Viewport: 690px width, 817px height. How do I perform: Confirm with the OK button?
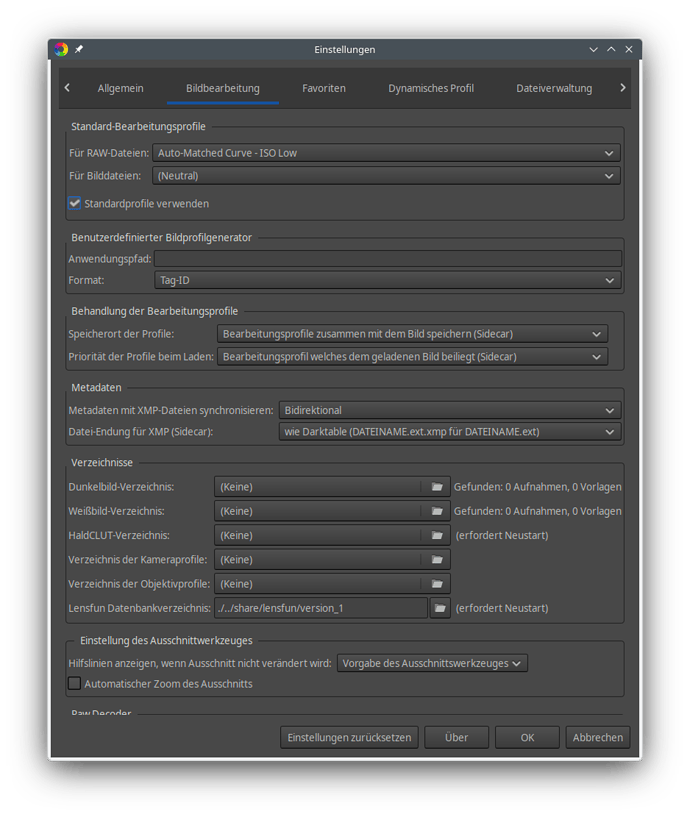(x=527, y=737)
